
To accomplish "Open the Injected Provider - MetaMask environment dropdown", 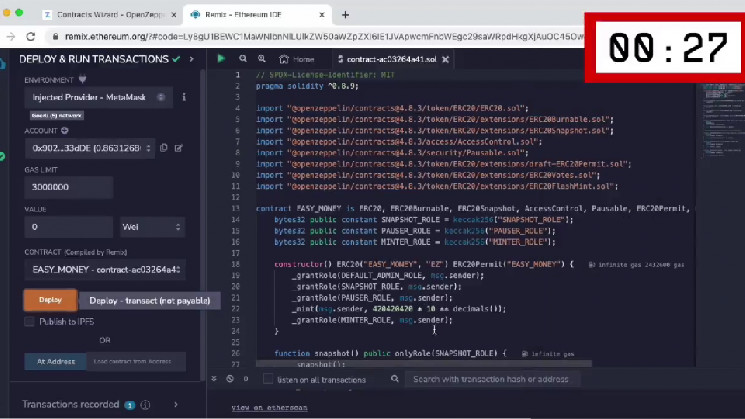I will tap(98, 97).
